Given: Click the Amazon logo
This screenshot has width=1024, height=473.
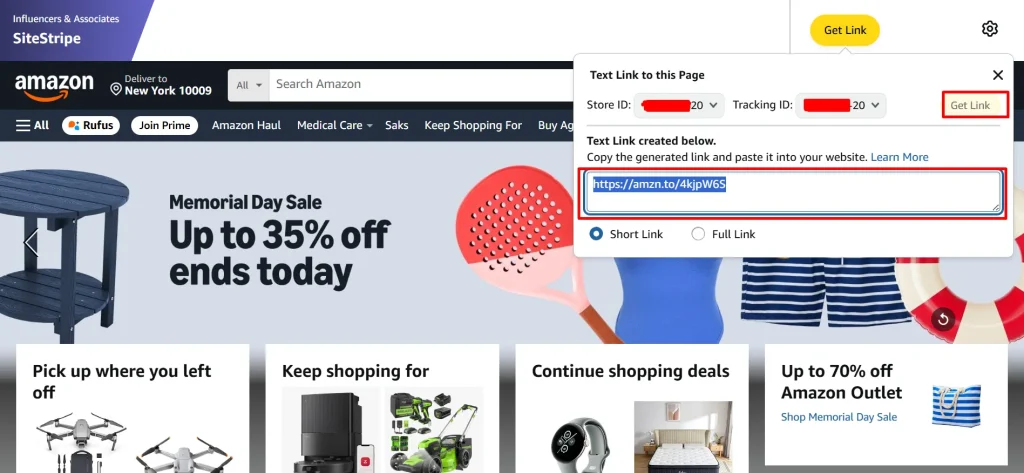Looking at the screenshot, I should click(54, 87).
